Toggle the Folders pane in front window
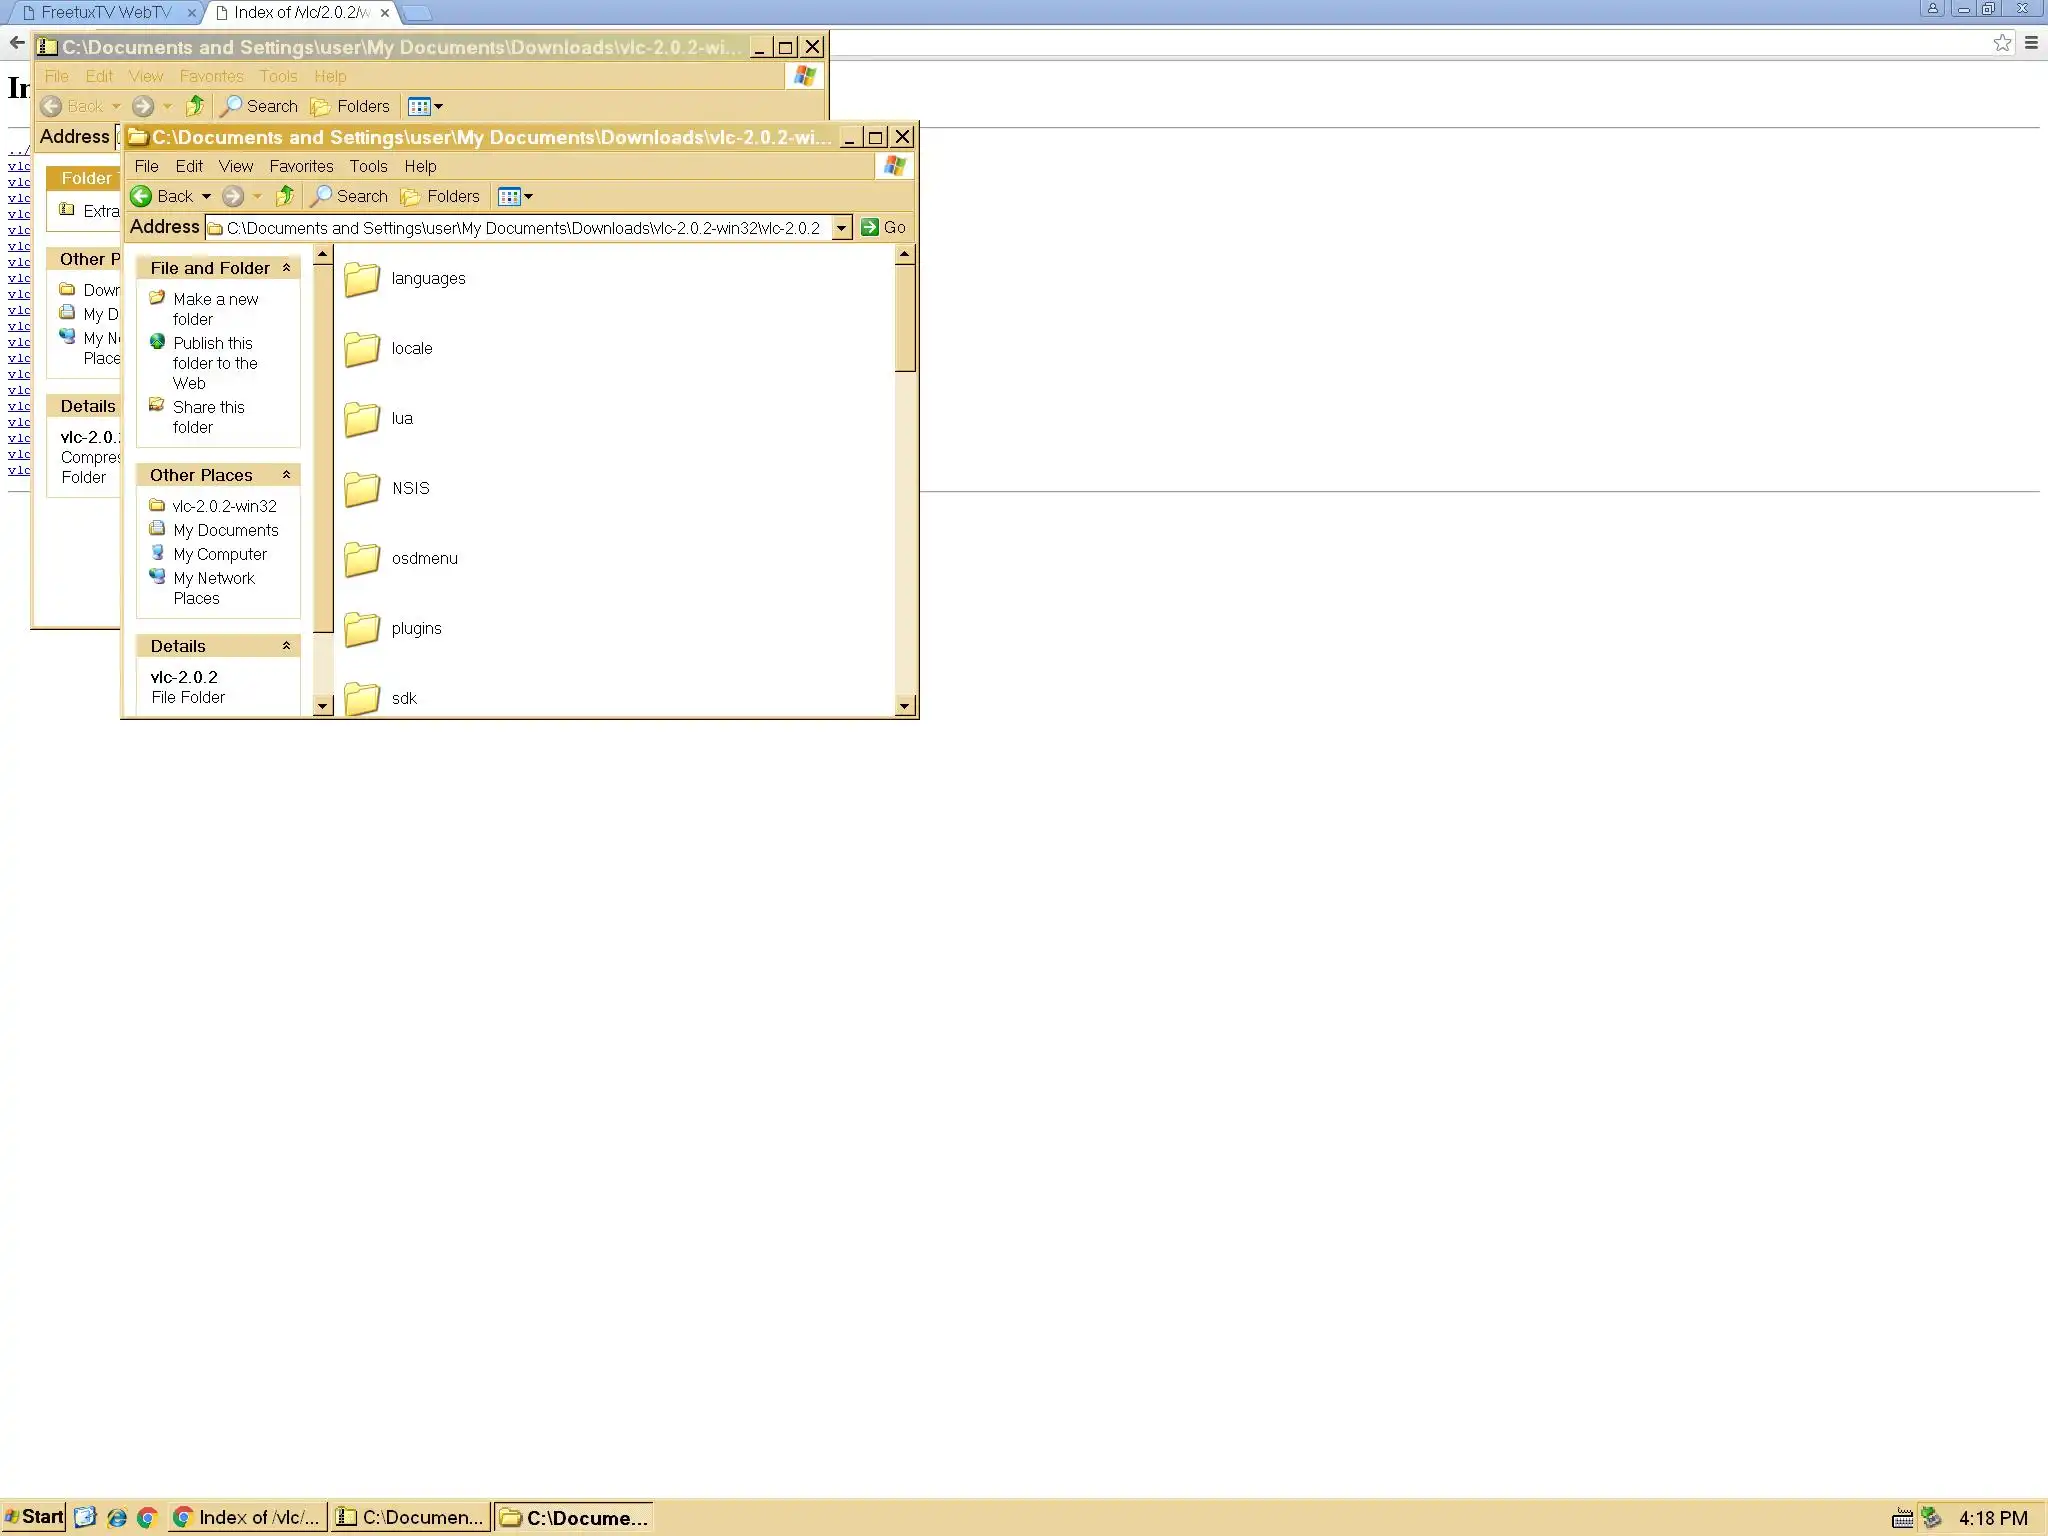This screenshot has width=2048, height=1536. tap(440, 196)
